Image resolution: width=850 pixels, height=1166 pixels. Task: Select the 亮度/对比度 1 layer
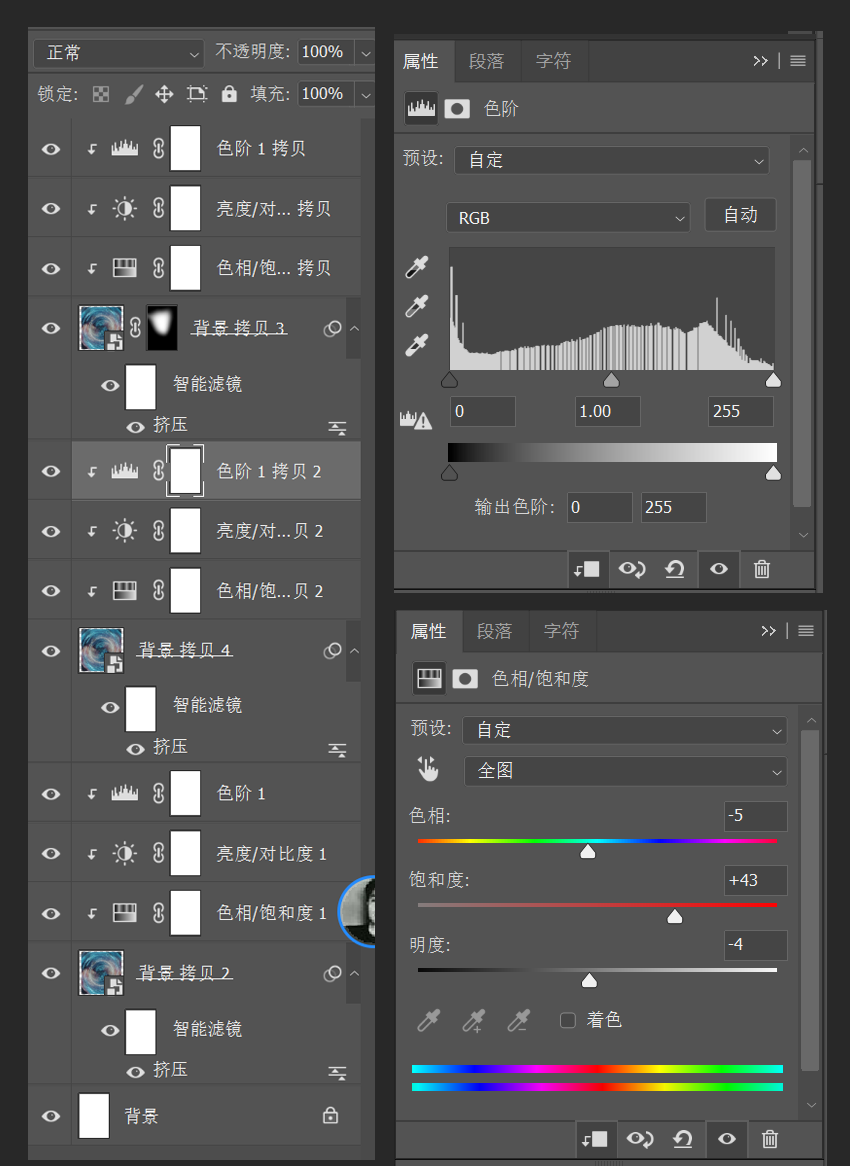pos(216,854)
